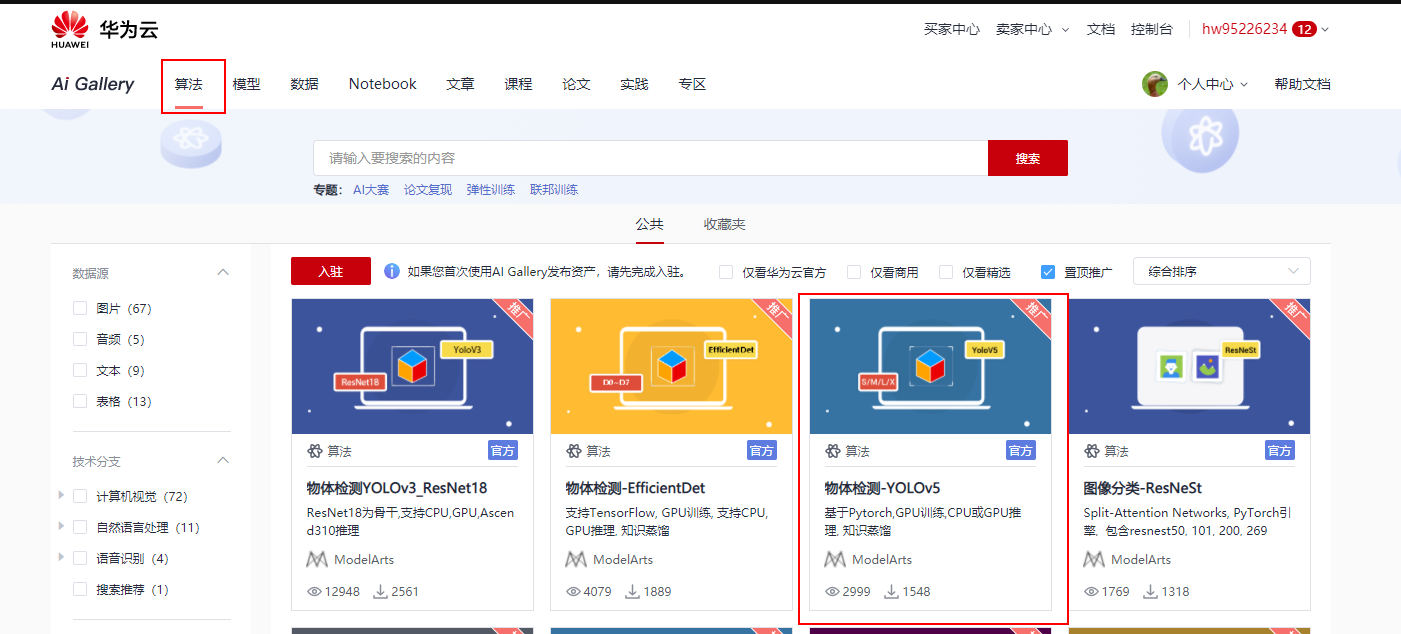This screenshot has width=1401, height=634.
Task: Click algorithm type icon on YOLOv5 card
Action: pyautogui.click(x=832, y=451)
